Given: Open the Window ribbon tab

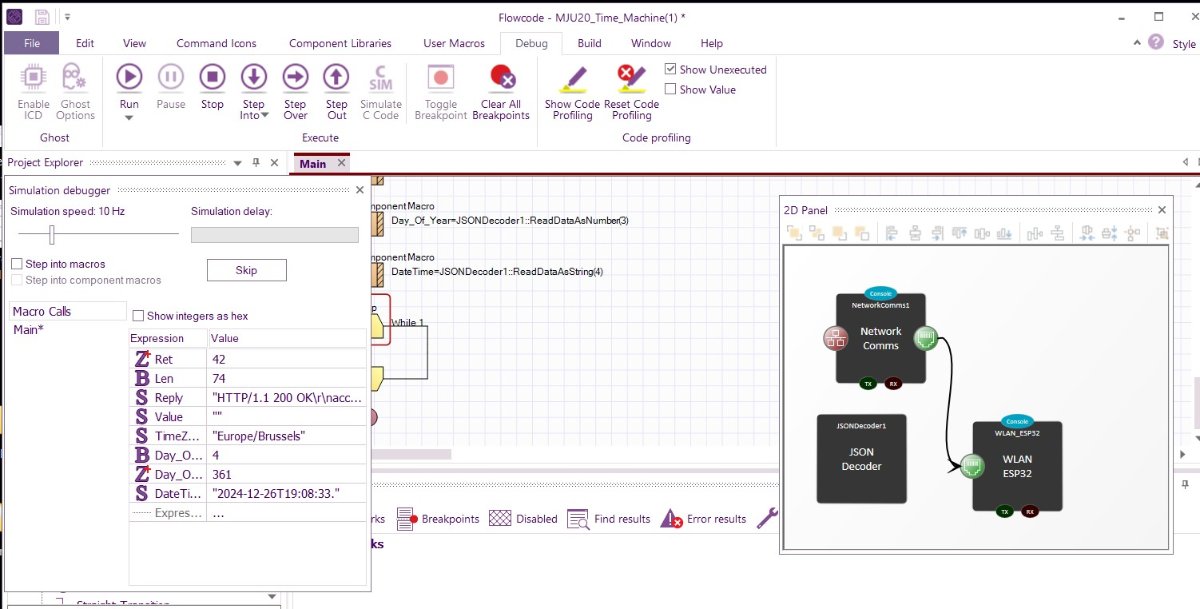Looking at the screenshot, I should click(x=651, y=43).
